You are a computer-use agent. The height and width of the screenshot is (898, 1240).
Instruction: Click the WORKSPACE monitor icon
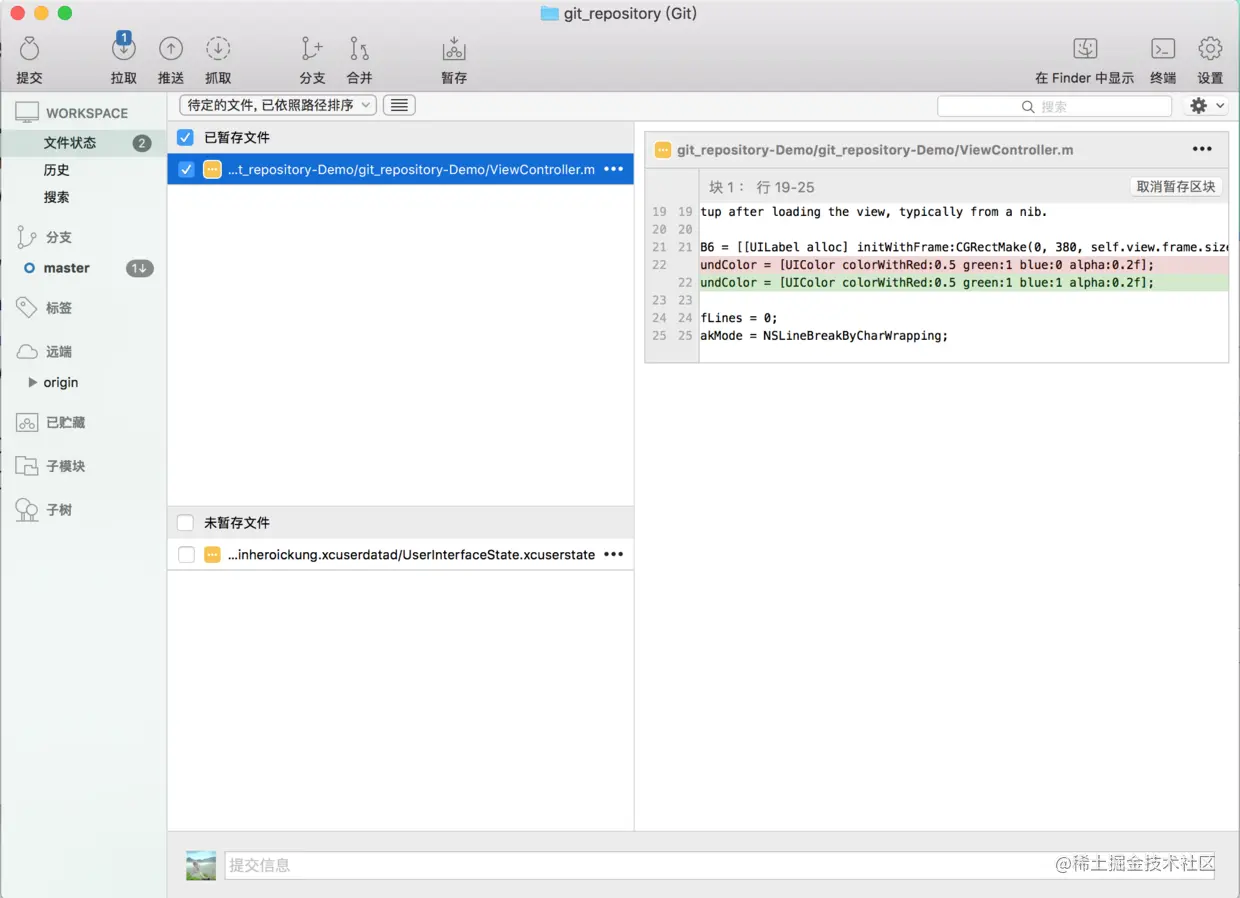point(27,113)
